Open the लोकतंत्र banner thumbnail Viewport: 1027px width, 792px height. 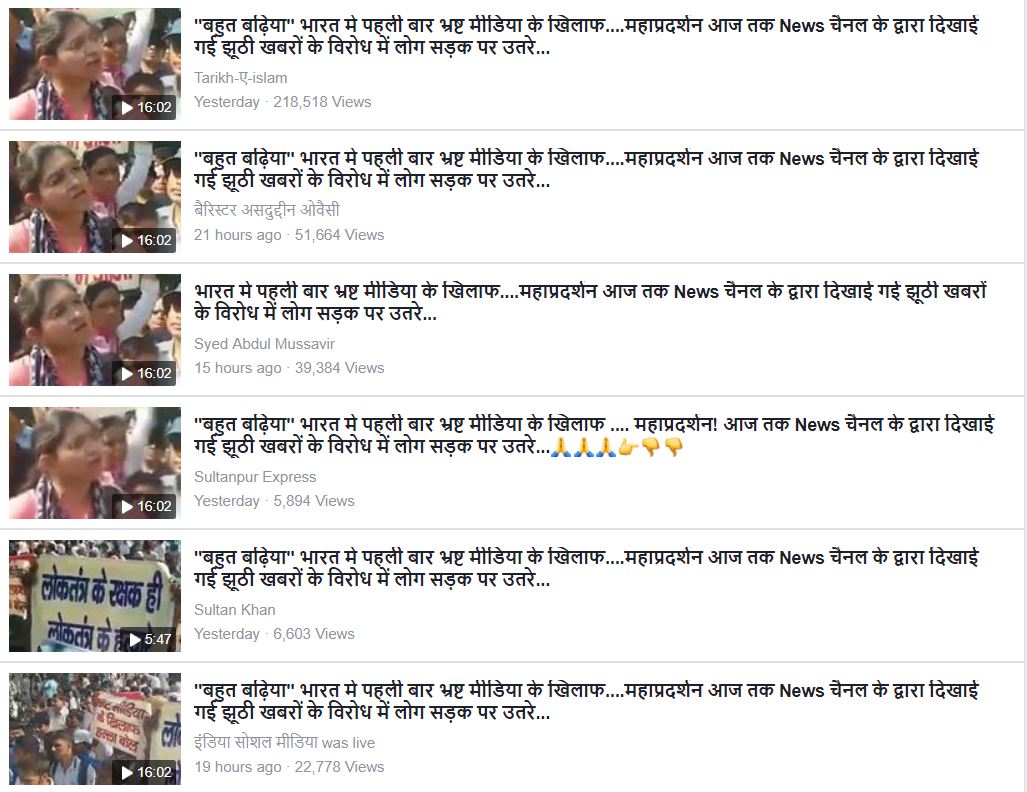95,595
